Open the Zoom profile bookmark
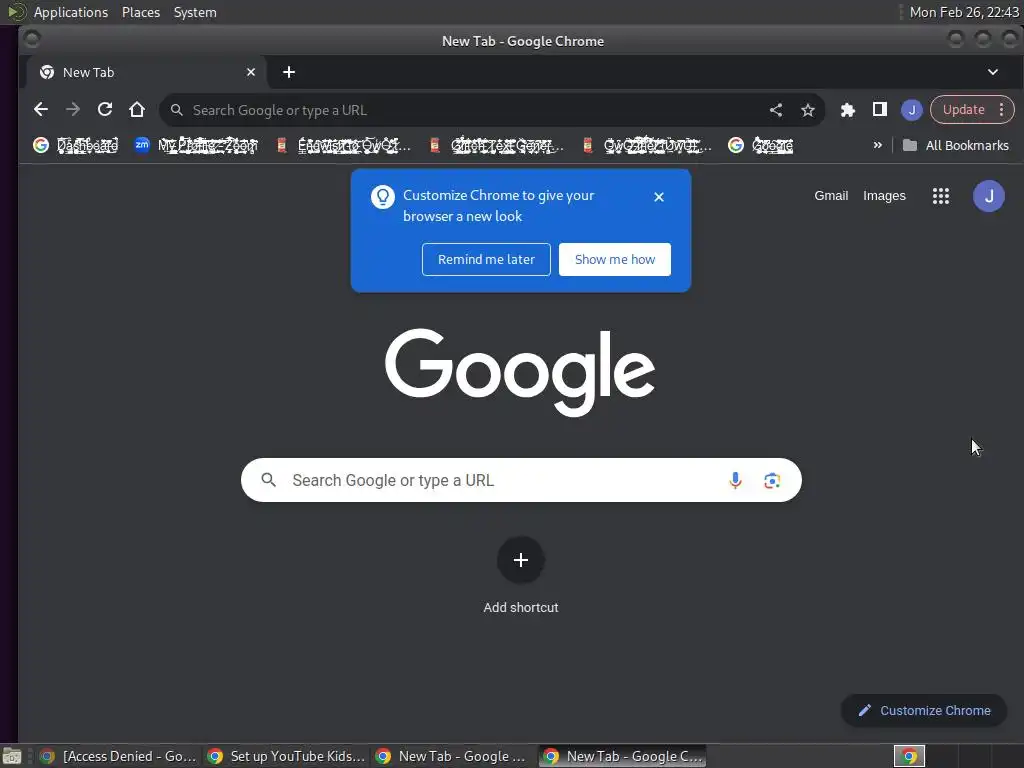Image resolution: width=1024 pixels, height=768 pixels. coord(196,145)
